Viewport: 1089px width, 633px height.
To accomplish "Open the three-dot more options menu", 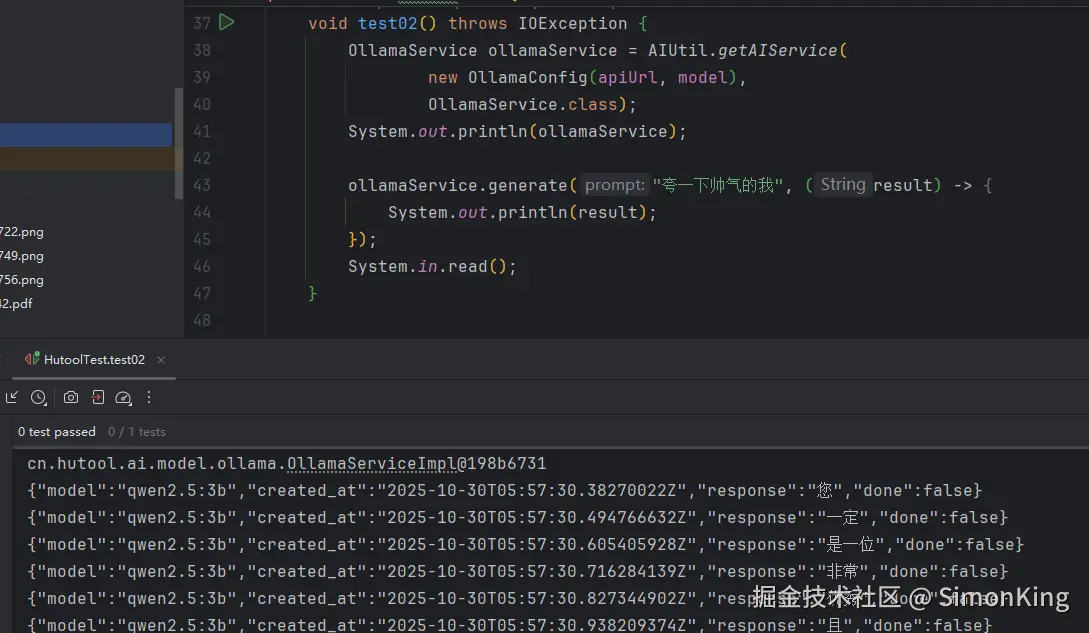I will click(149, 397).
